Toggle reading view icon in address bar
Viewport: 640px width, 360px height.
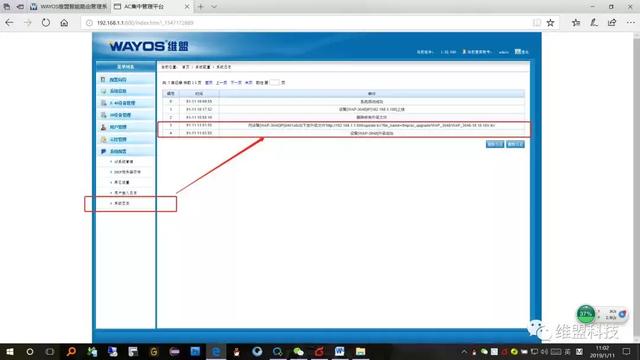537,23
